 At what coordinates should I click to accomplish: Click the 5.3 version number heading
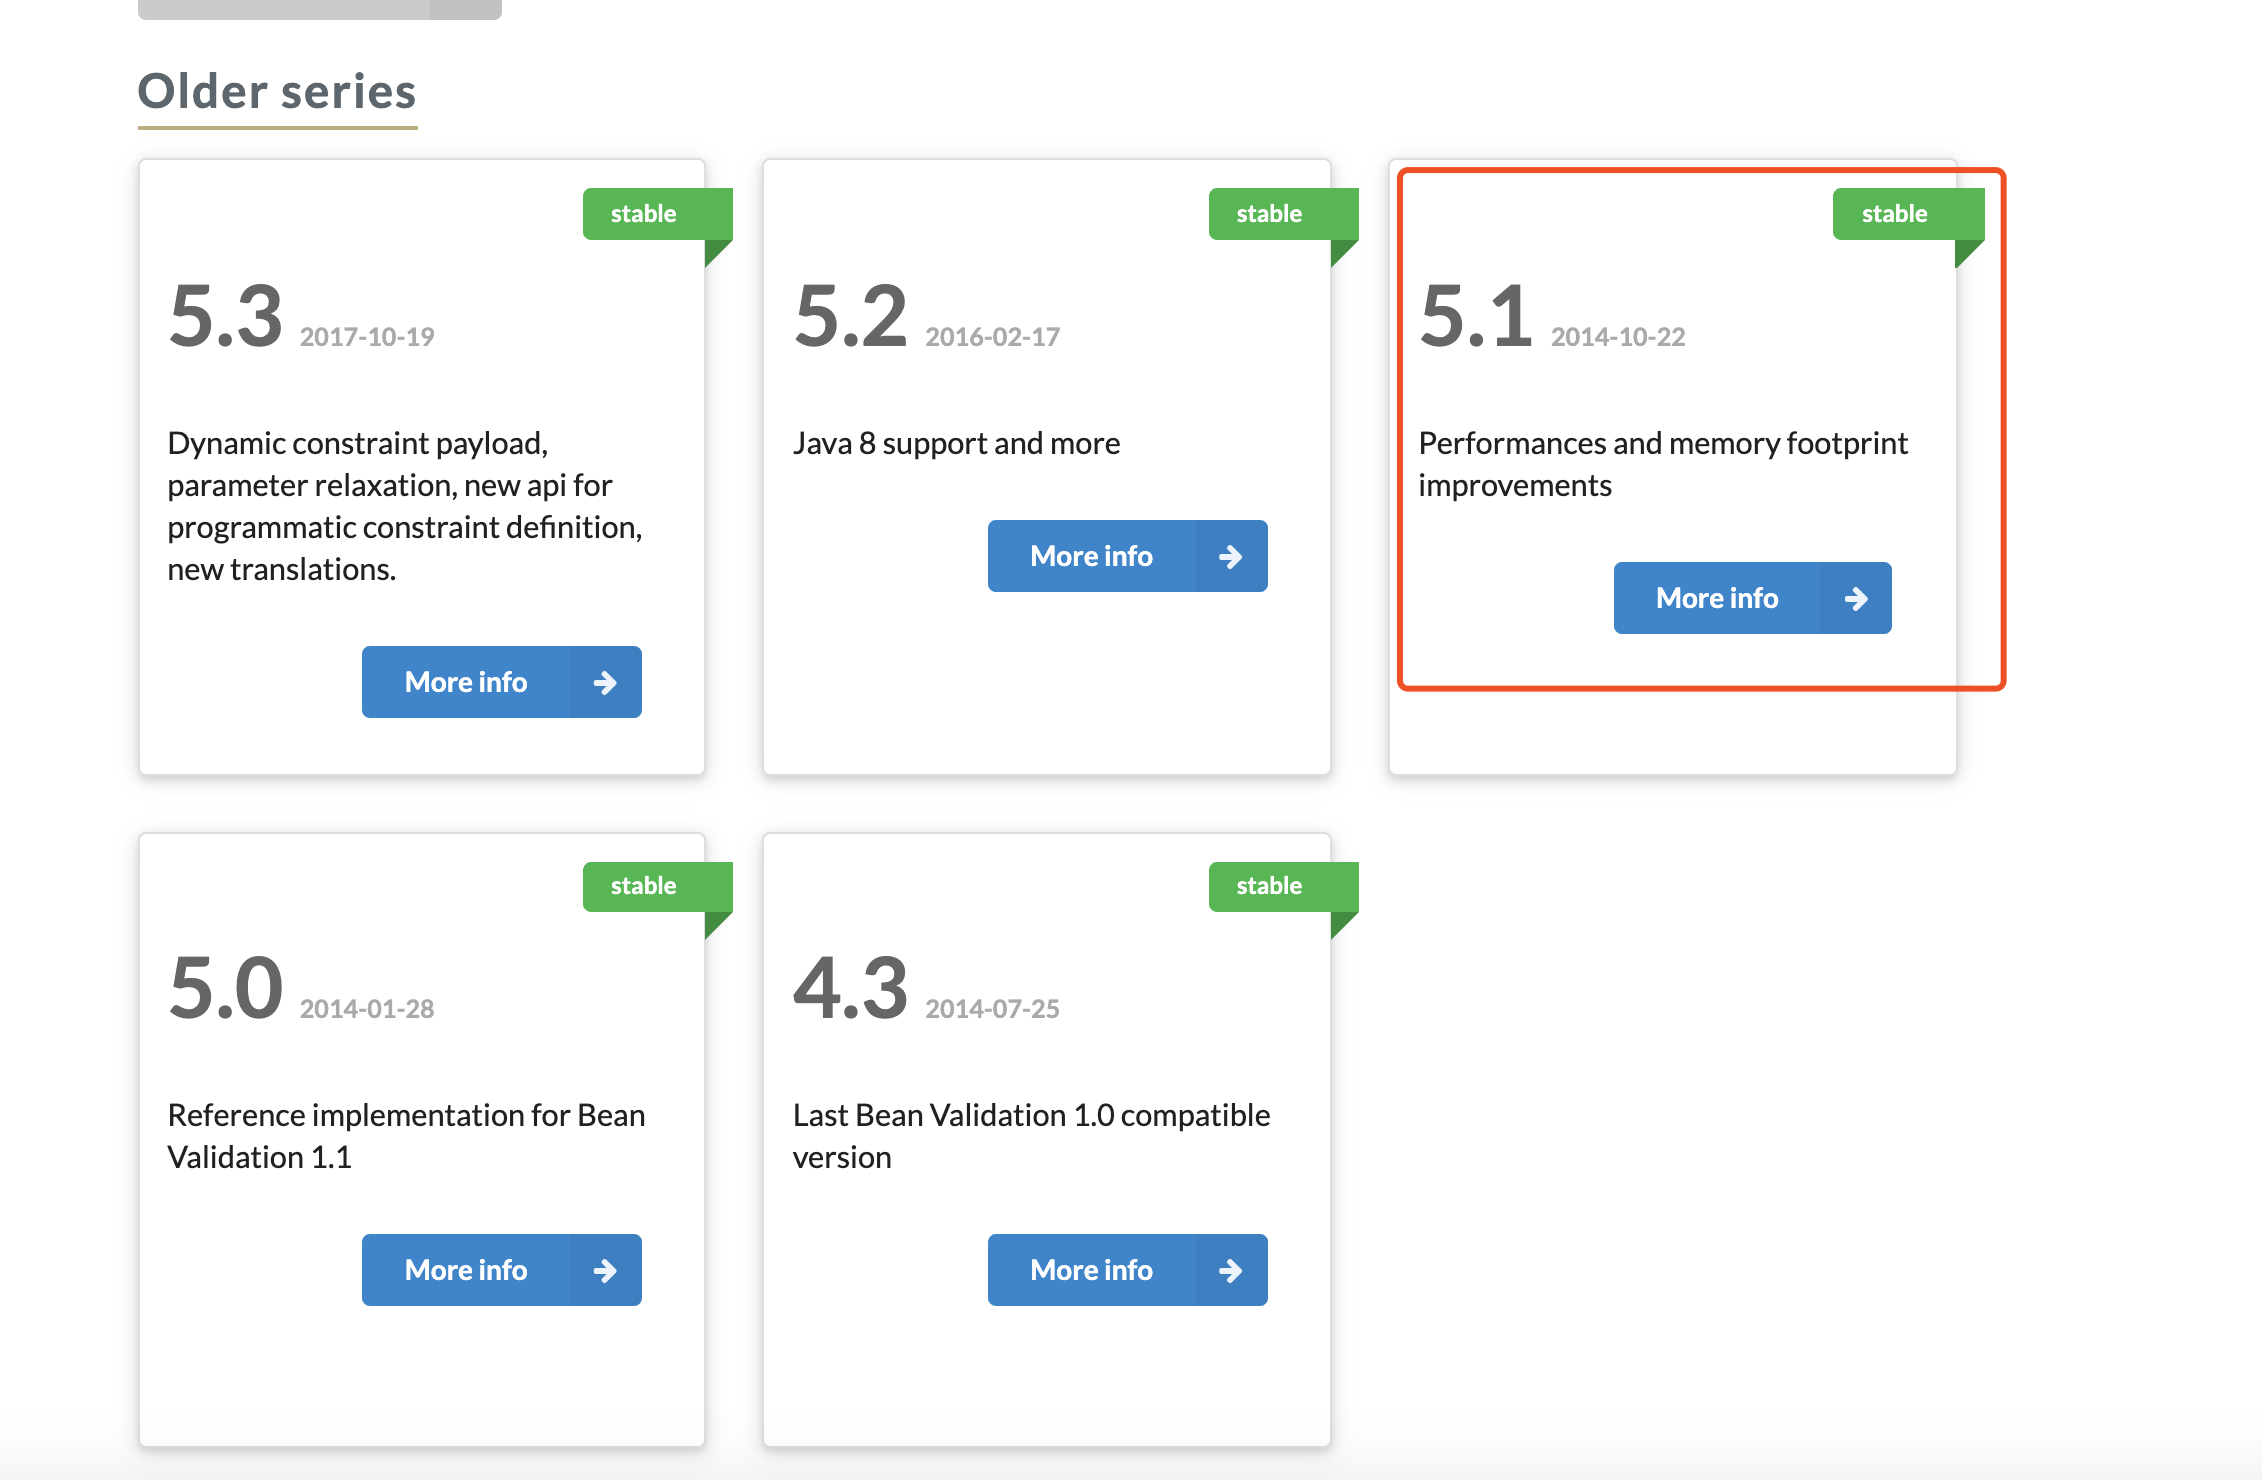[x=226, y=316]
